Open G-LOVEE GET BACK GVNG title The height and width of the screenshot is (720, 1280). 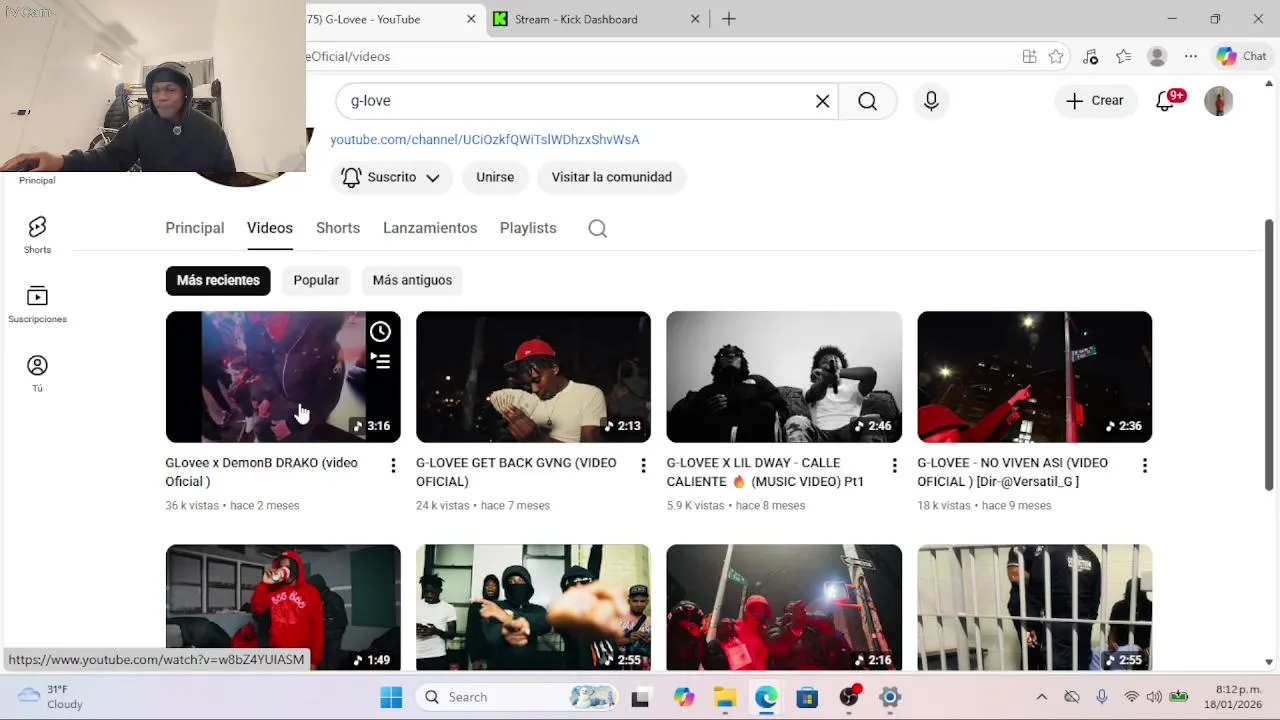[x=516, y=472]
